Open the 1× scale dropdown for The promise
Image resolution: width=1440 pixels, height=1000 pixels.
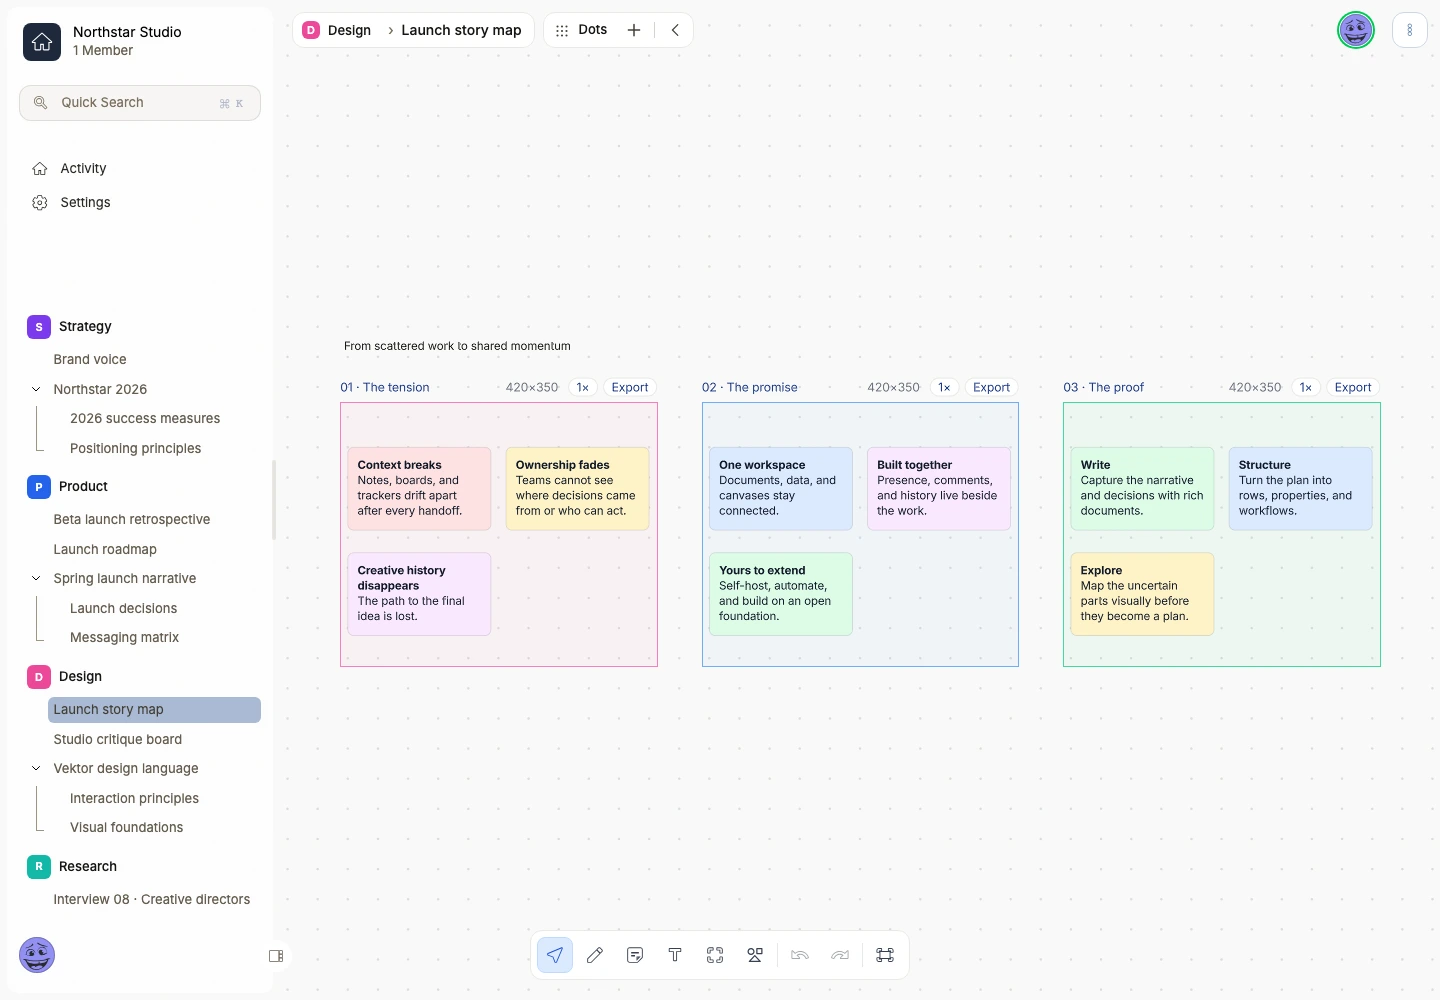pyautogui.click(x=944, y=387)
